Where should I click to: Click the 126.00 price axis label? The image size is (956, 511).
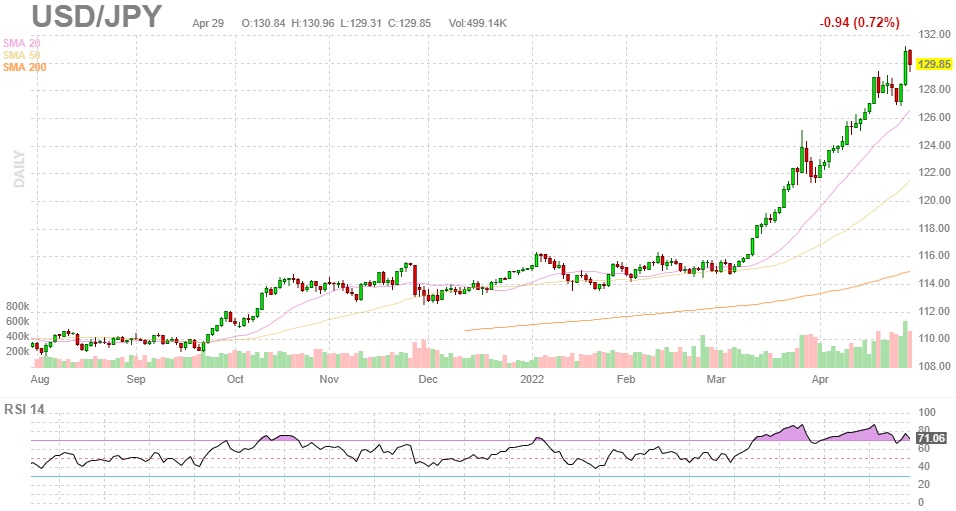click(x=936, y=117)
